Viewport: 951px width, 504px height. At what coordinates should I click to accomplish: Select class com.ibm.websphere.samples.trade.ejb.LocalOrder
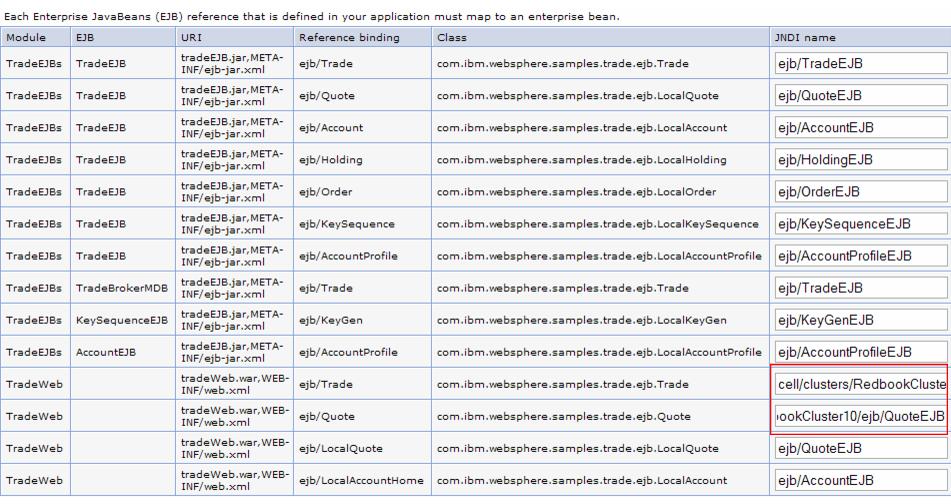(x=576, y=192)
